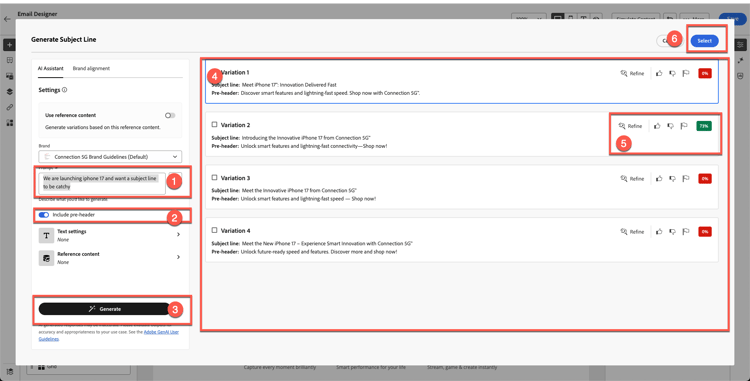Check the Variation 2 checkbox
Viewport: 750px width, 381px height.
tap(214, 125)
